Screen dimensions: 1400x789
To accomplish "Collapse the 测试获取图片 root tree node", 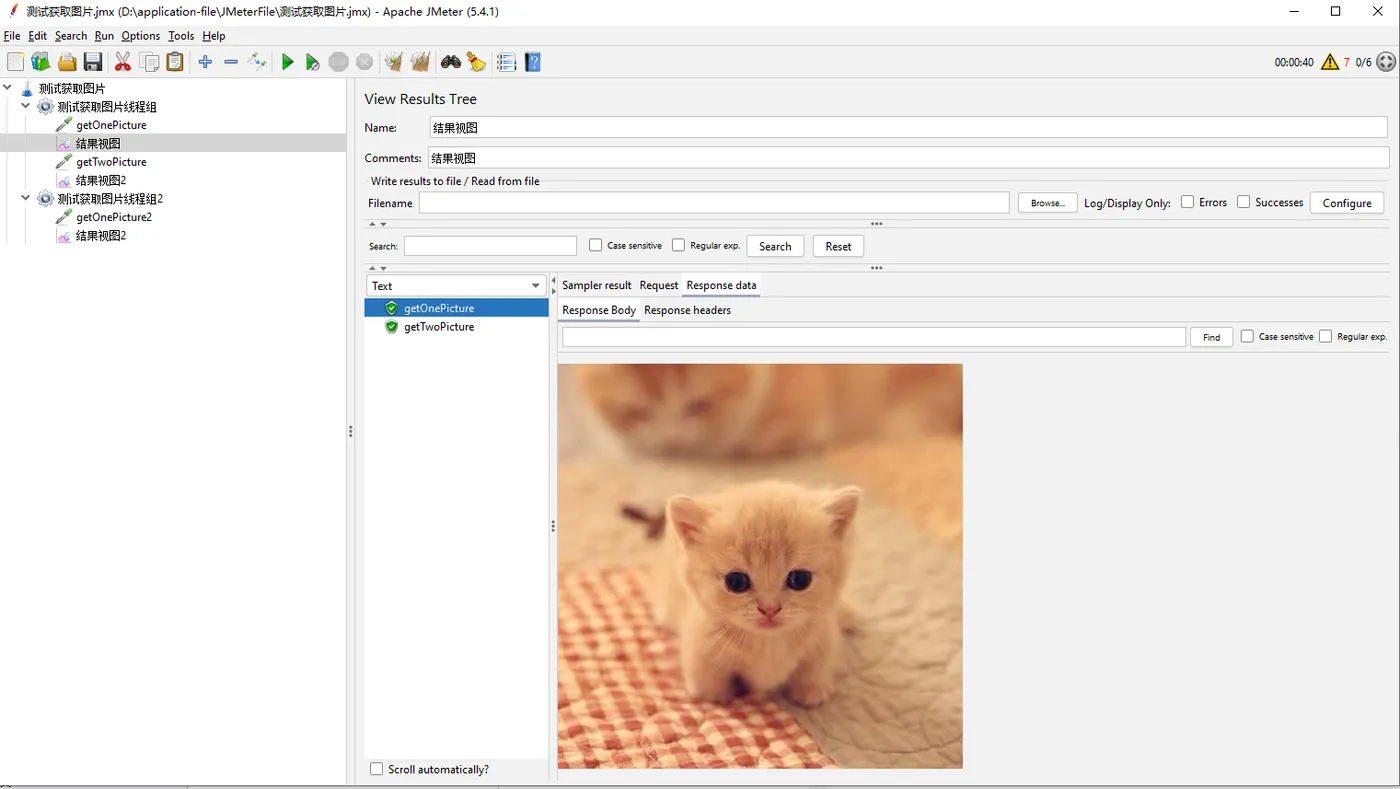I will pyautogui.click(x=8, y=88).
